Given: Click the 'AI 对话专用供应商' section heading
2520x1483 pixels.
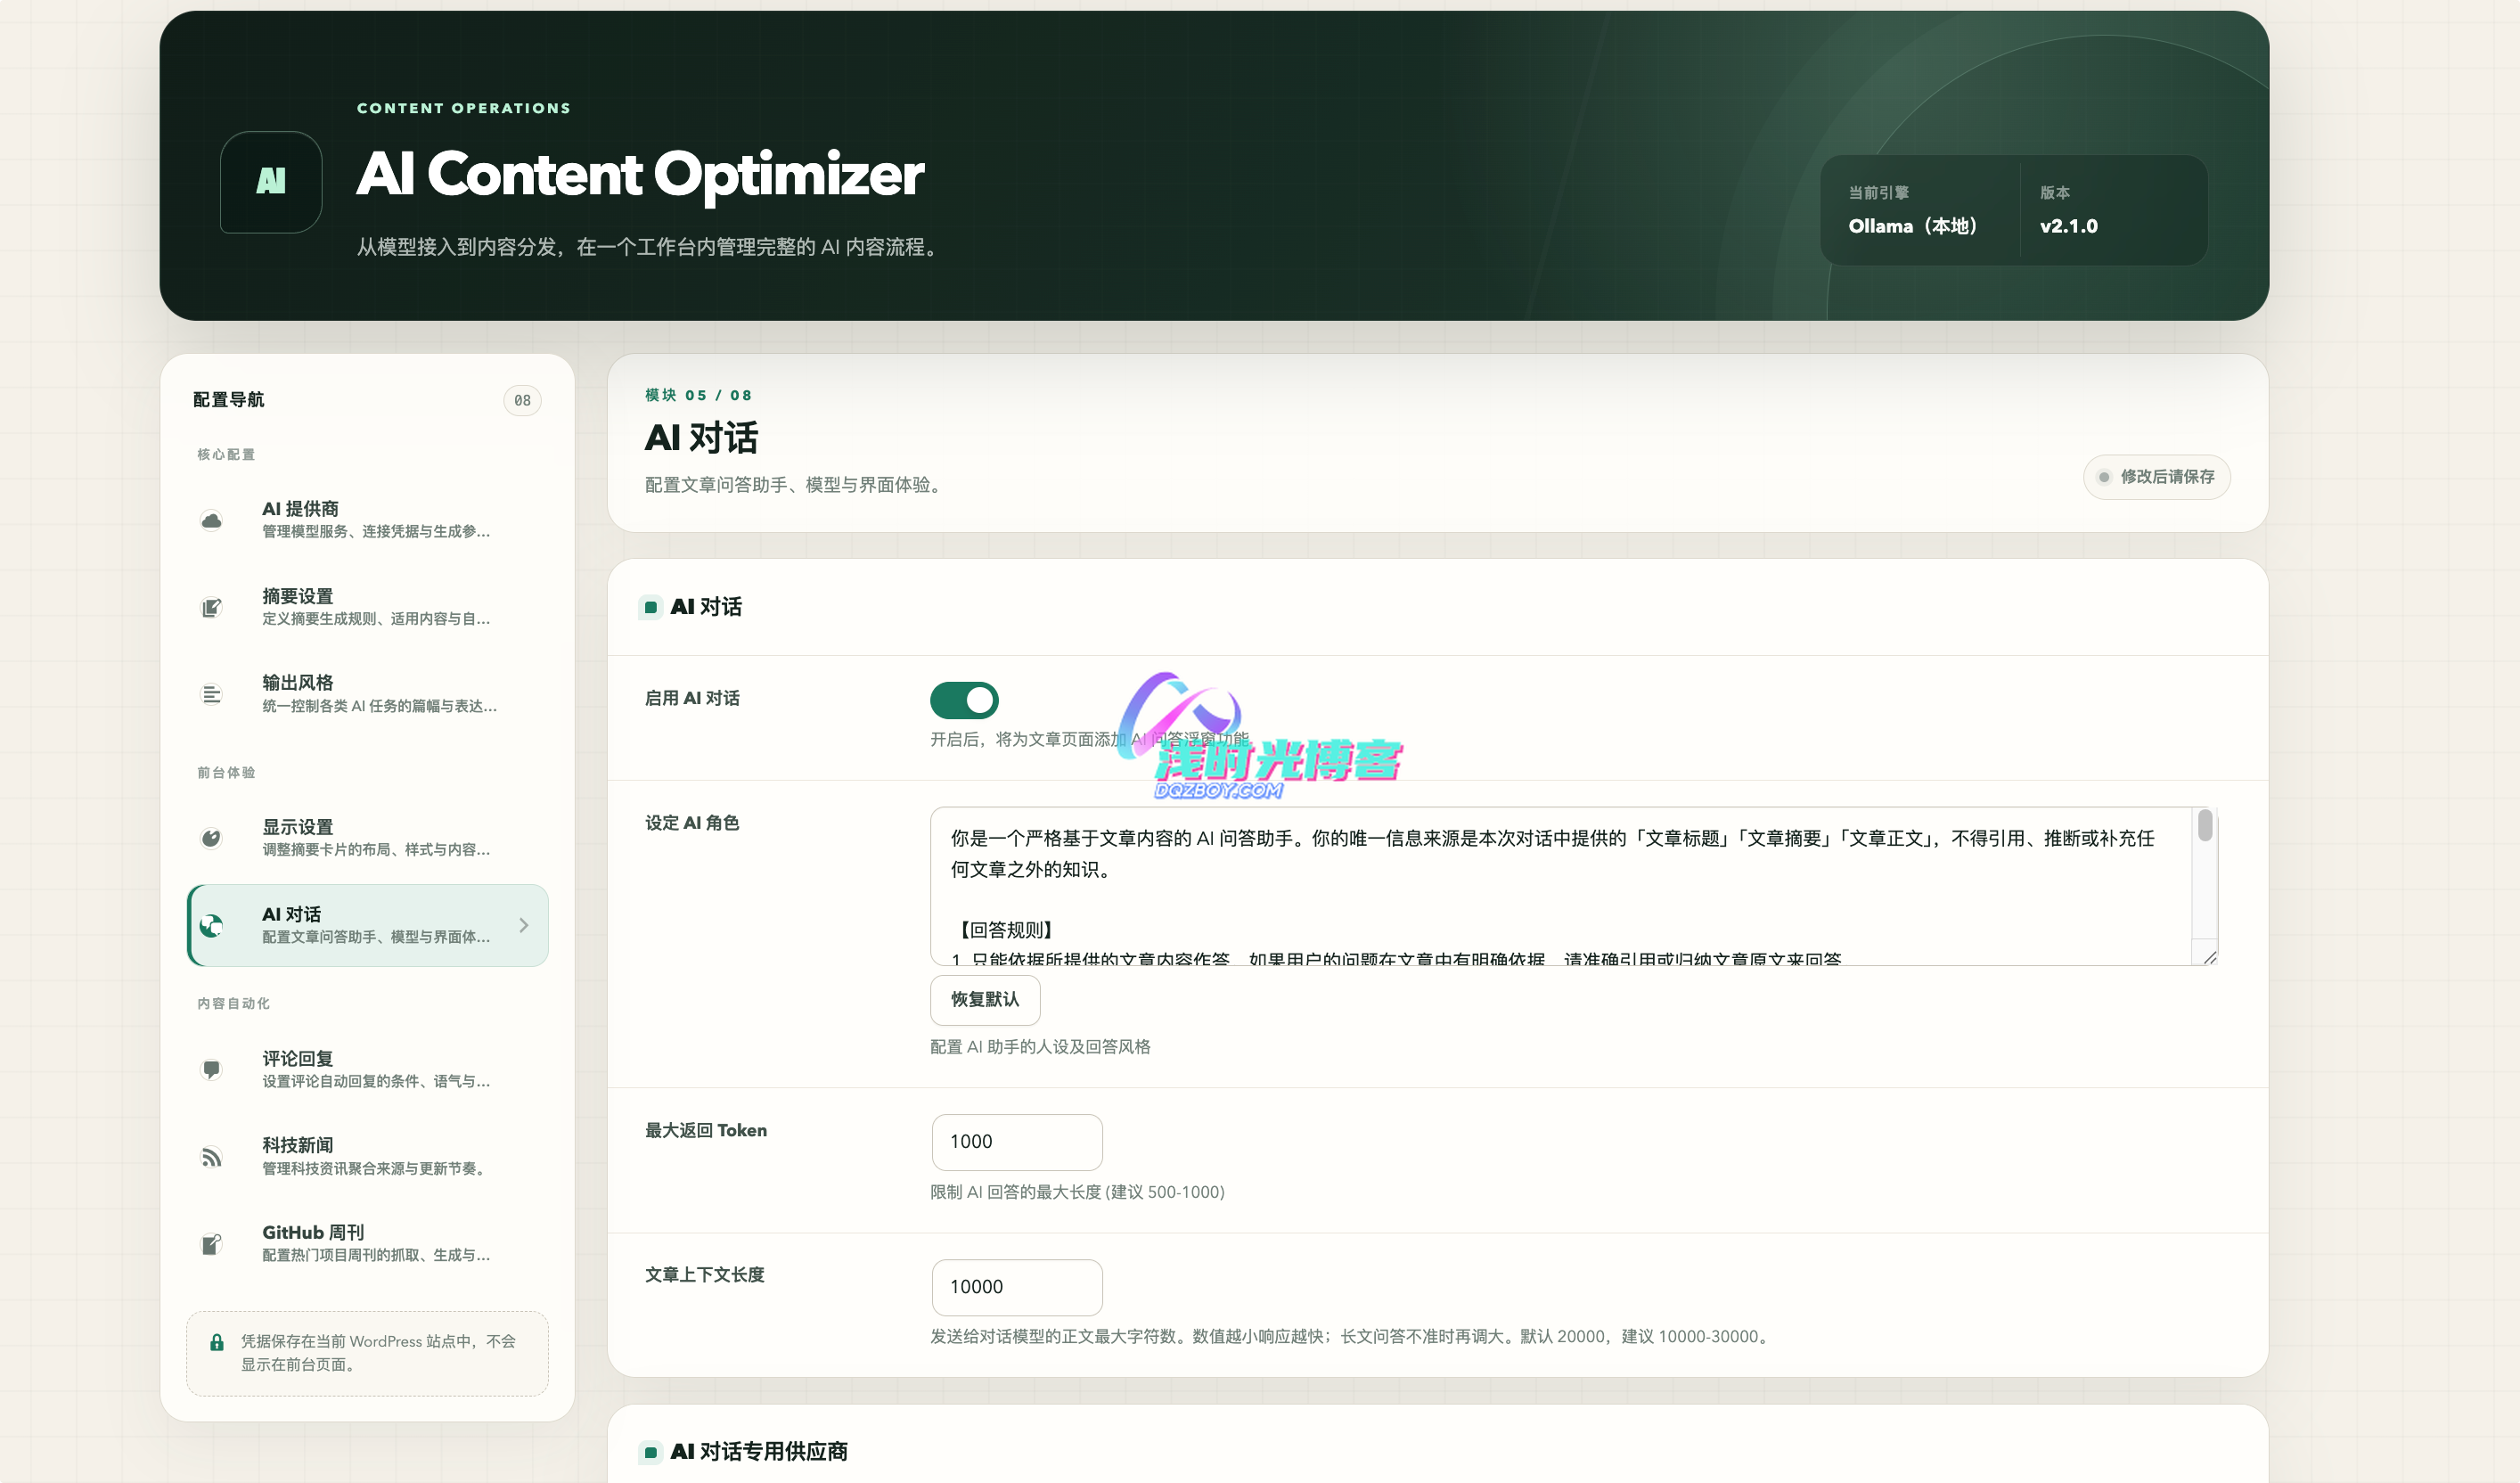Looking at the screenshot, I should (x=759, y=1452).
